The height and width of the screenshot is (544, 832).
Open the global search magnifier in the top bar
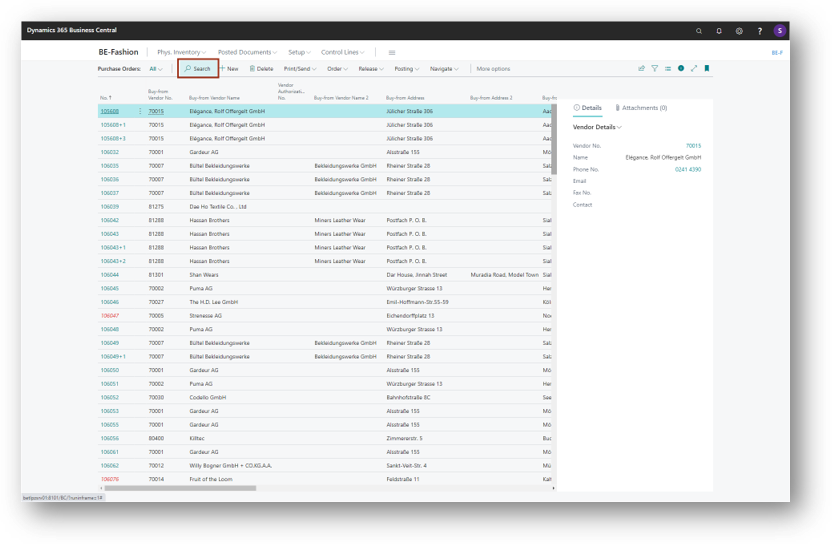699,31
